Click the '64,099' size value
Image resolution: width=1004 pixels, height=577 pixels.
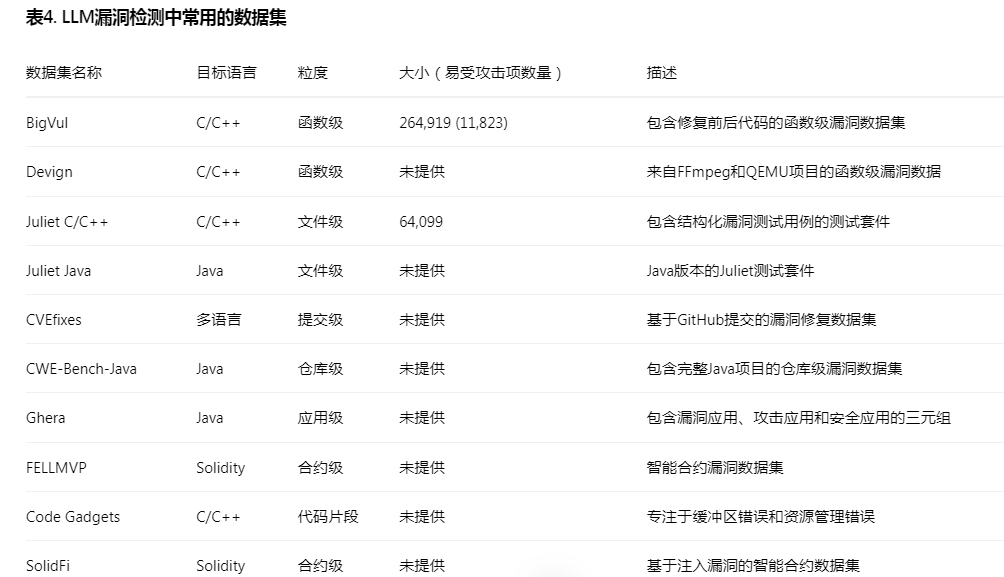[421, 222]
